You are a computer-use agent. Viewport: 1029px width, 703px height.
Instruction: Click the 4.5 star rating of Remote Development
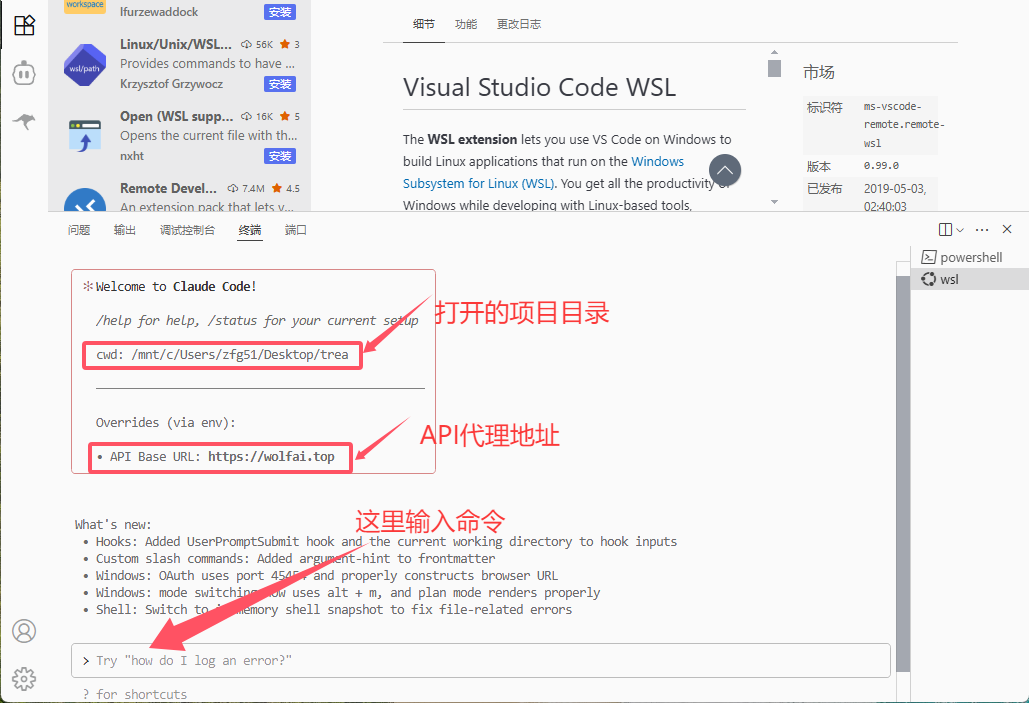coord(285,188)
